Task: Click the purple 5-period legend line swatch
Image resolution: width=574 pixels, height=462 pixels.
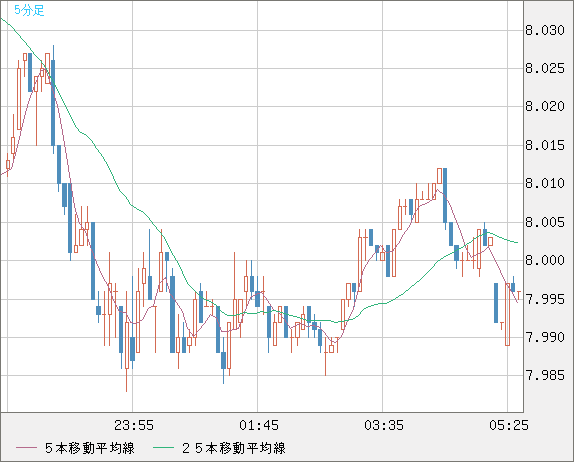Action: click(26, 448)
